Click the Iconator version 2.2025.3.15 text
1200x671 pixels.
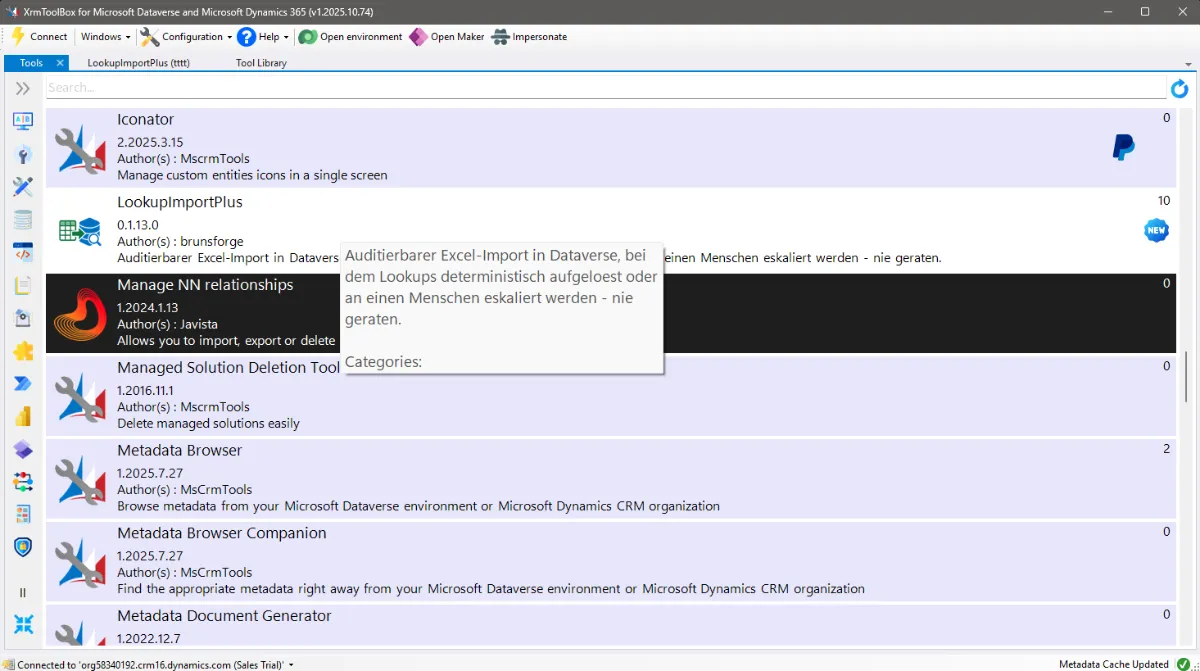[150, 142]
